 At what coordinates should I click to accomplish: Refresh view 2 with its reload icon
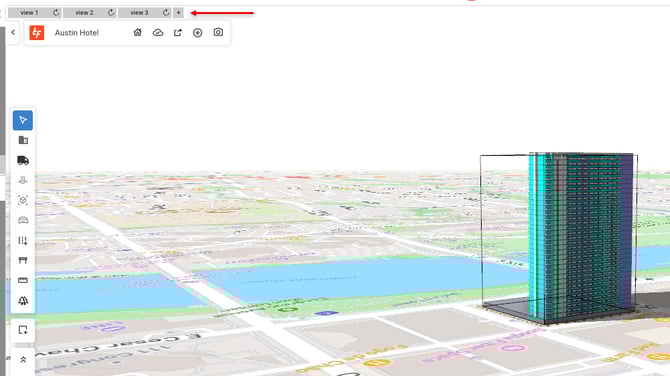pos(111,13)
